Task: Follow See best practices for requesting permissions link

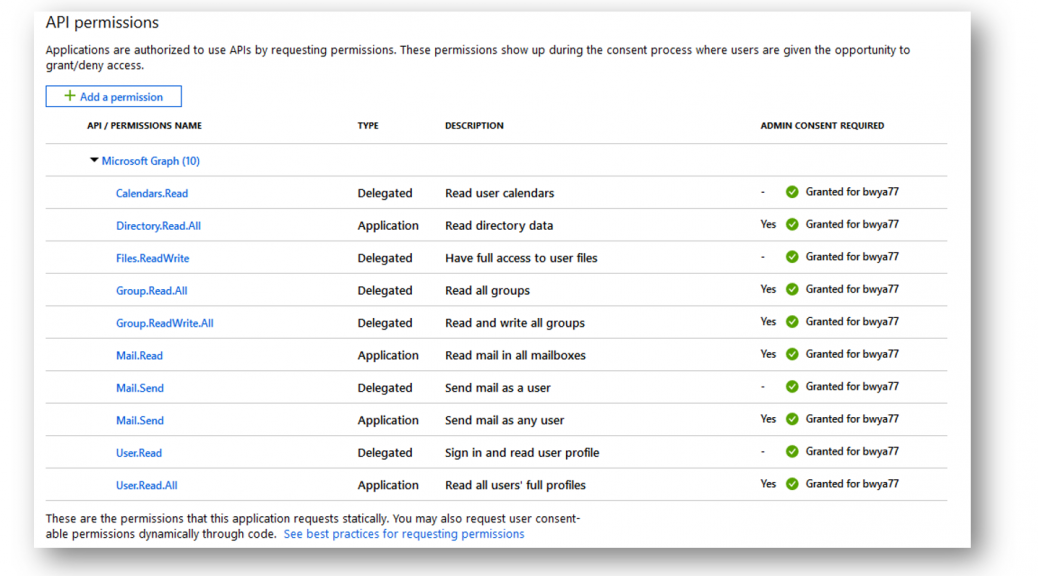Action: pos(404,534)
